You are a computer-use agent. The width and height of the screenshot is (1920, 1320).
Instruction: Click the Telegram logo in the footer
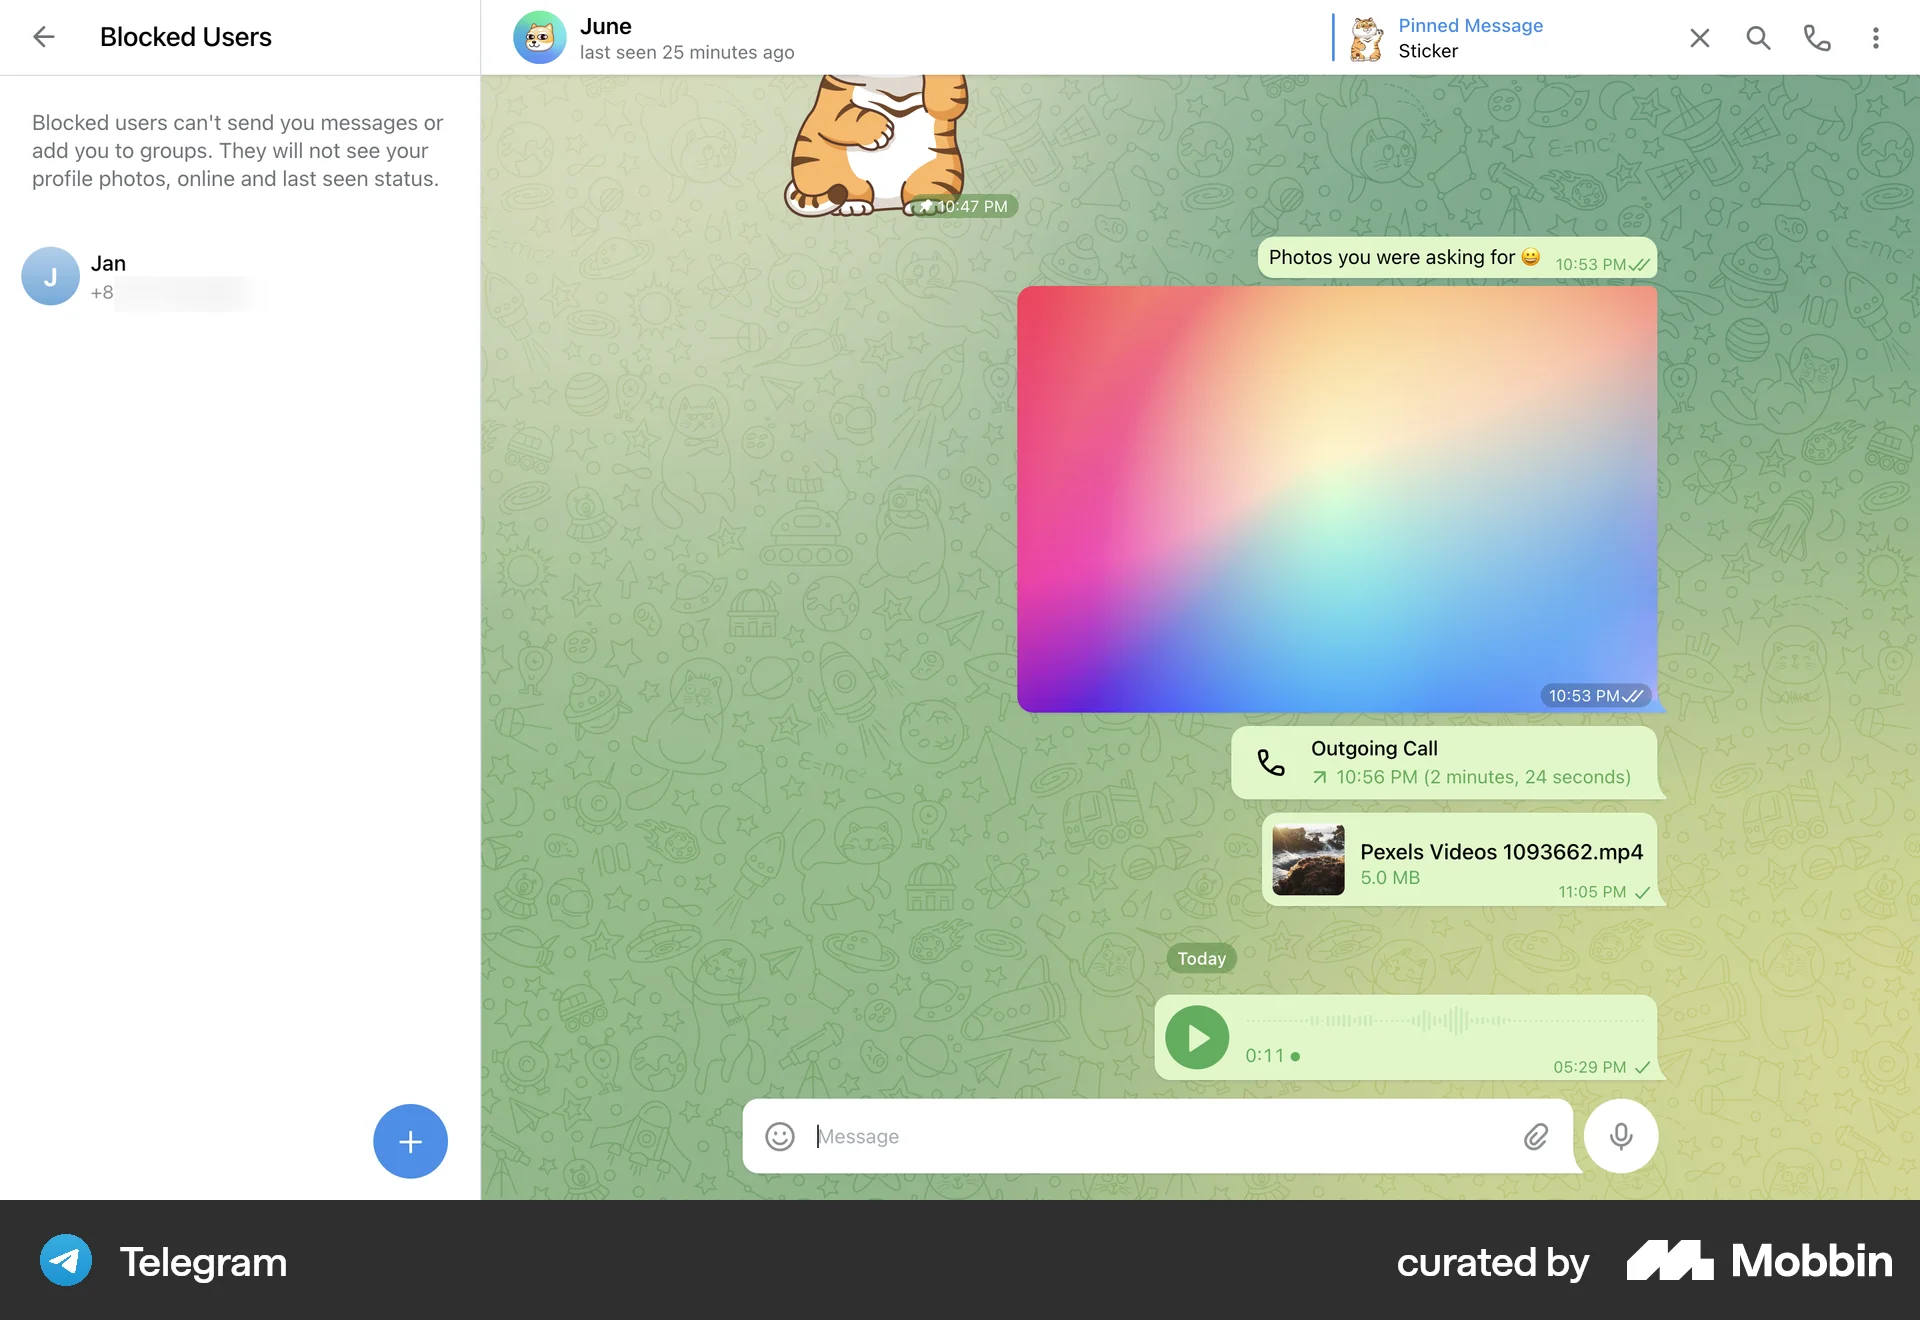click(65, 1261)
